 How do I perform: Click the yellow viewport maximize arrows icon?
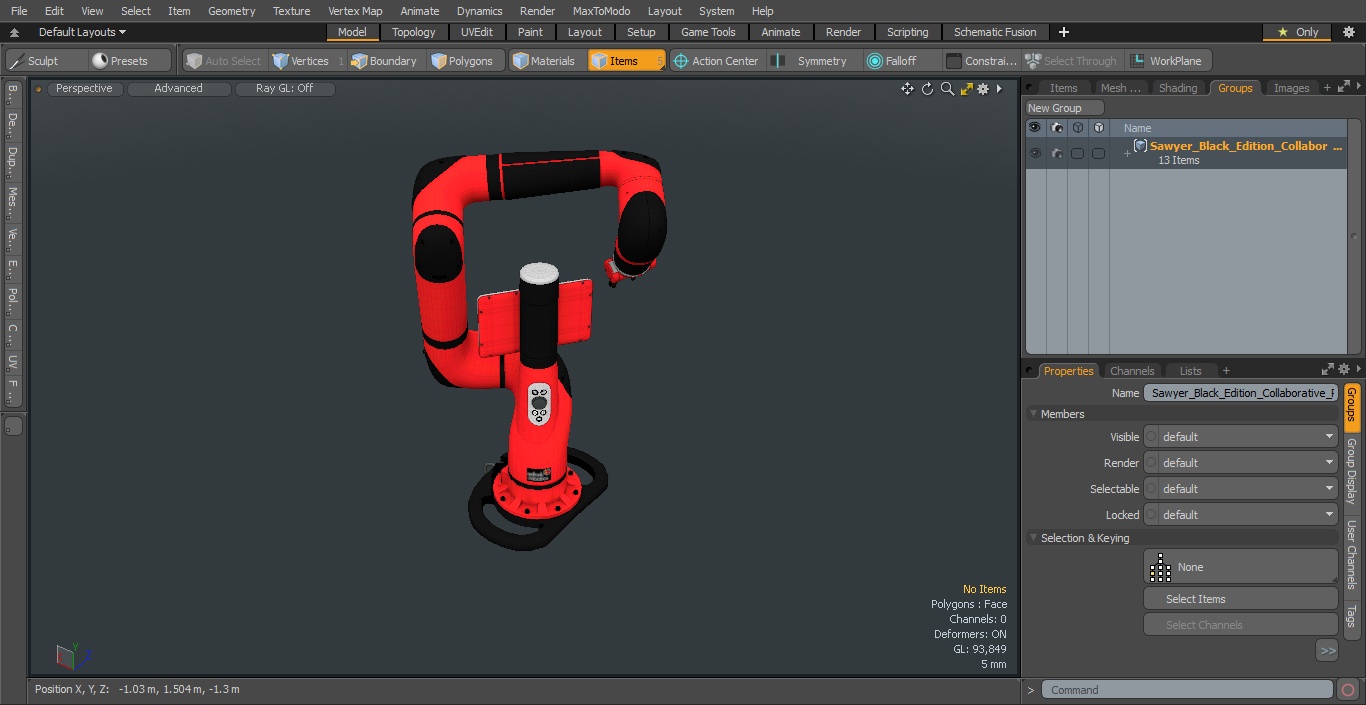pos(966,89)
